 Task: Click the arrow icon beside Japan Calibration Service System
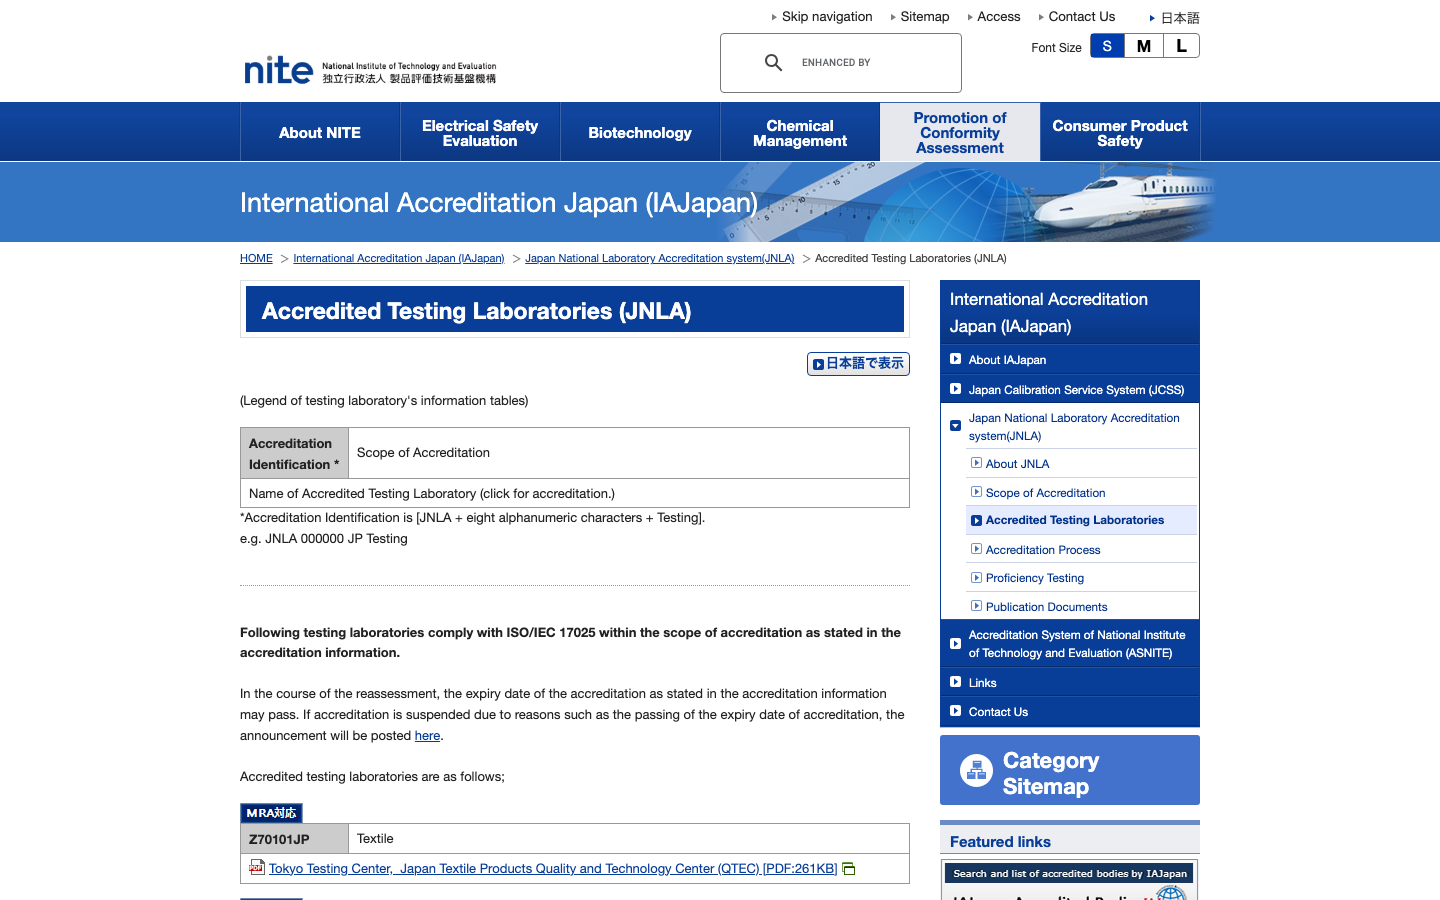pyautogui.click(x=955, y=389)
